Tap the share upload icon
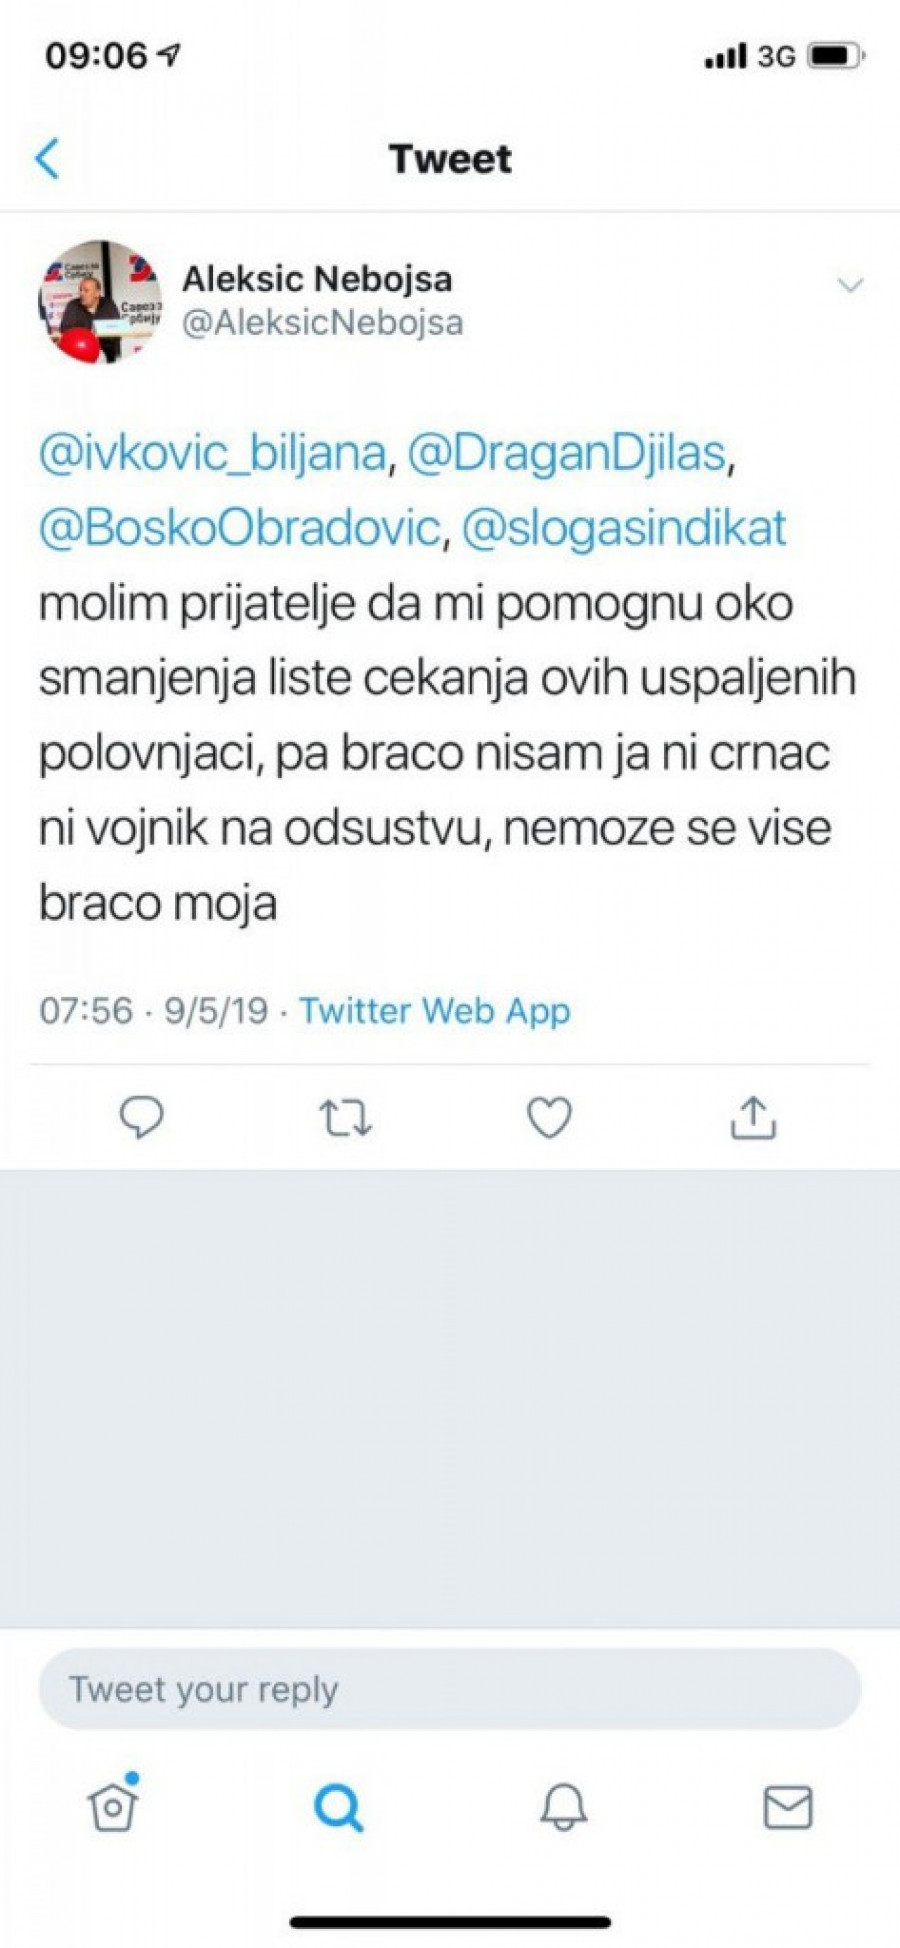Screen dimensions: 900x1948 pyautogui.click(x=753, y=1118)
